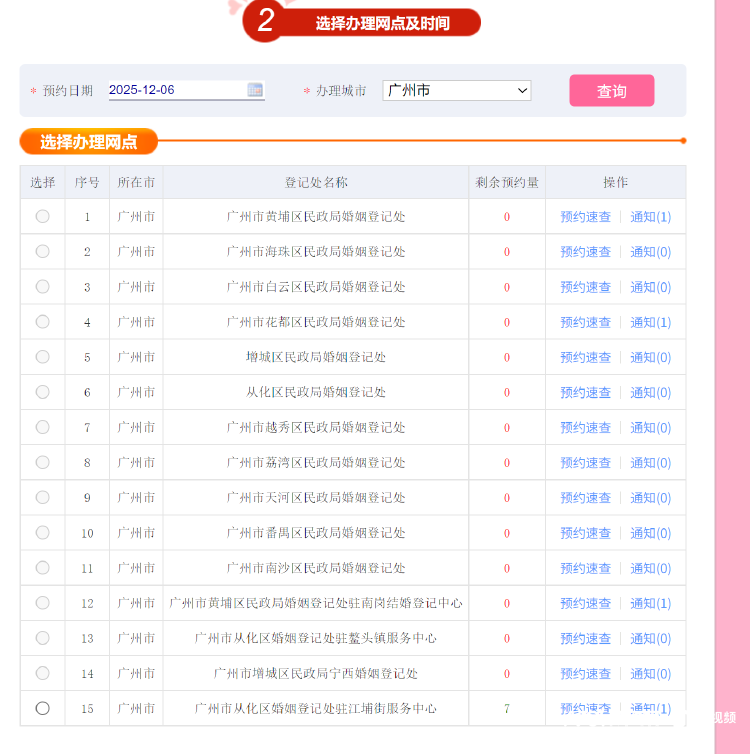Select radio button for 从化区民政局婚姻登记处

[x=42, y=392]
